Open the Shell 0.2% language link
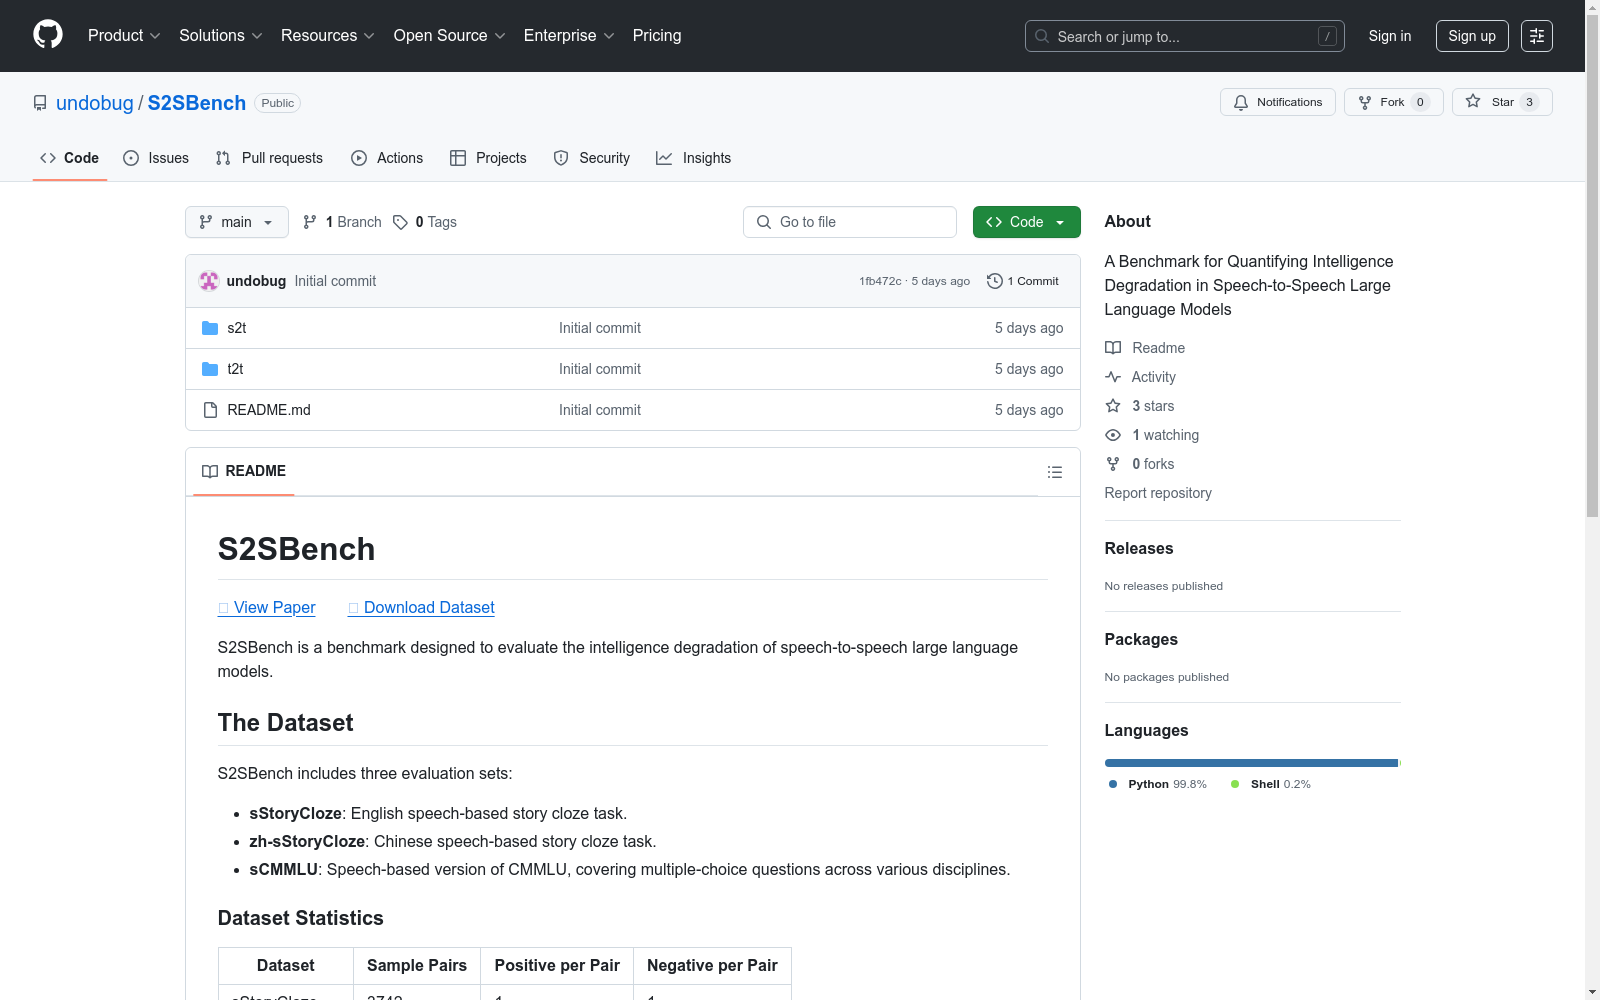Viewport: 1600px width, 1000px height. pyautogui.click(x=1271, y=784)
